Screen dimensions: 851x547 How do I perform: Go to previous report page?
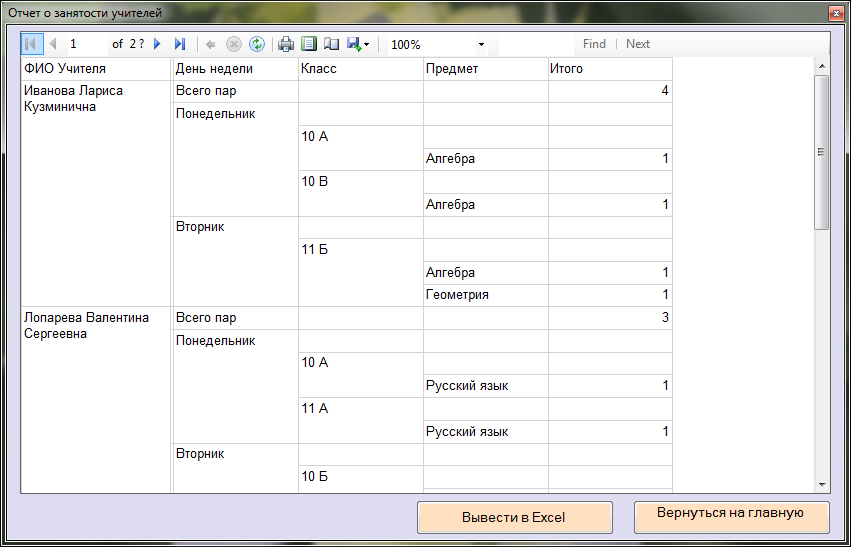click(x=53, y=44)
